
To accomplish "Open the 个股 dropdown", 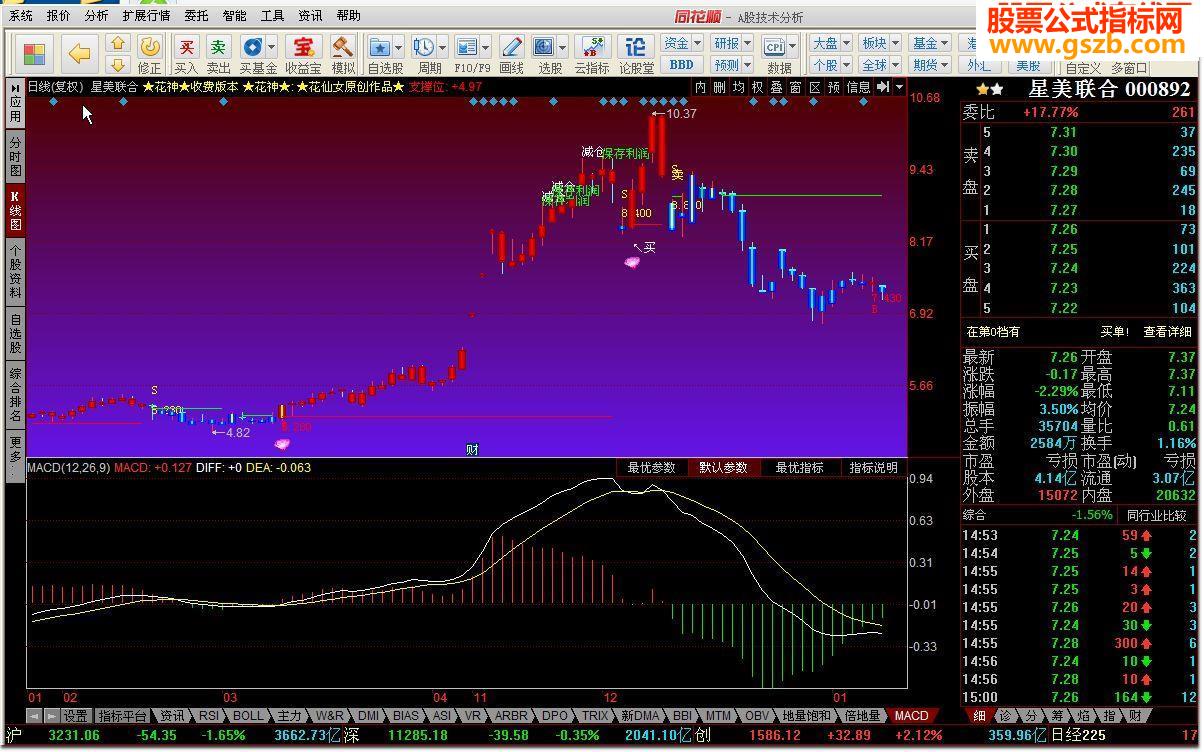I will (830, 65).
